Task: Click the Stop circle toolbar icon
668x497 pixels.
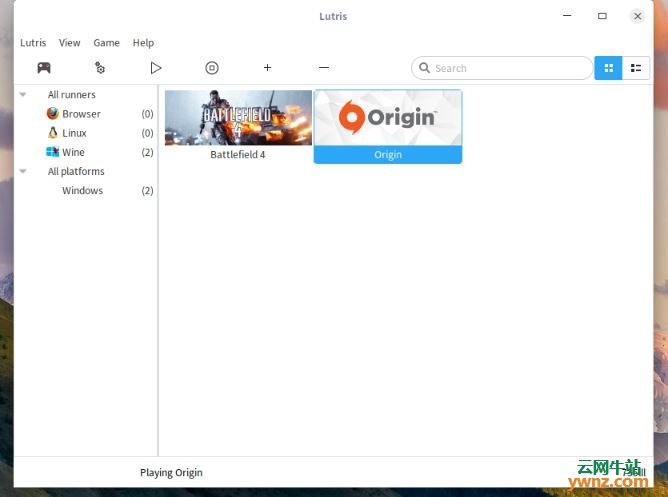Action: coord(212,68)
